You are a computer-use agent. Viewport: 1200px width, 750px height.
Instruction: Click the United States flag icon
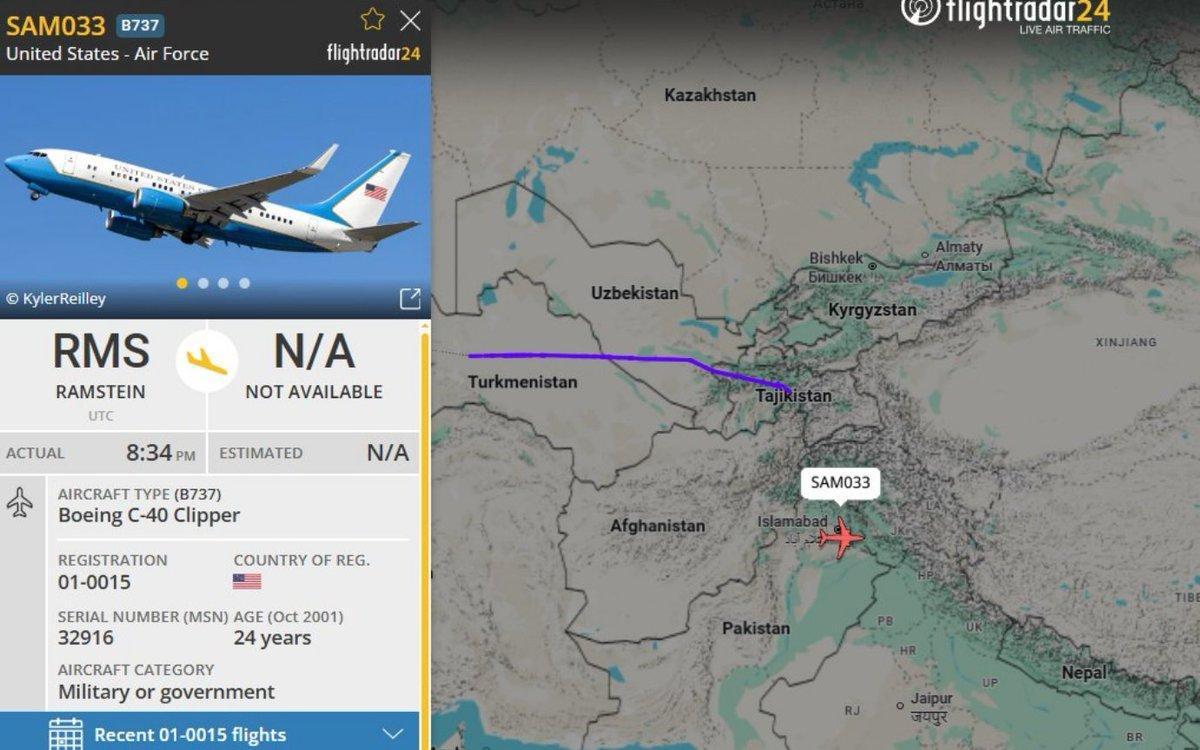[247, 581]
